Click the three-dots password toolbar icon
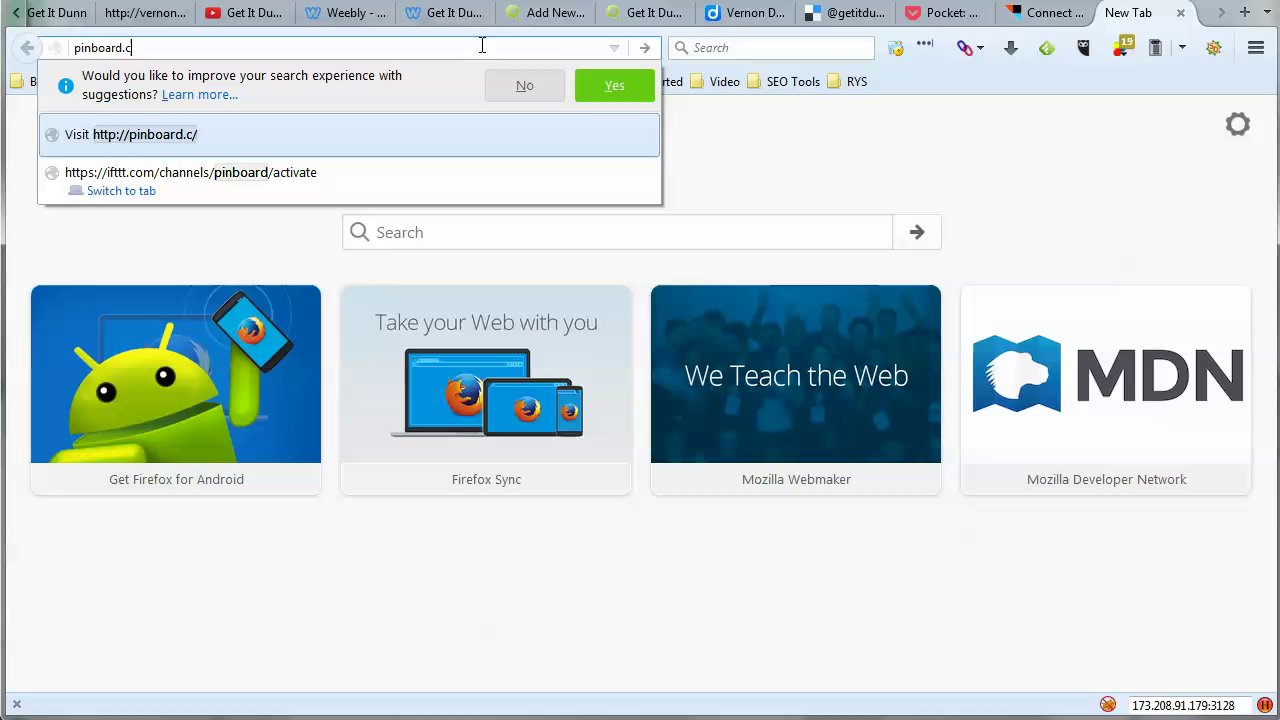The width and height of the screenshot is (1280, 720). point(925,45)
